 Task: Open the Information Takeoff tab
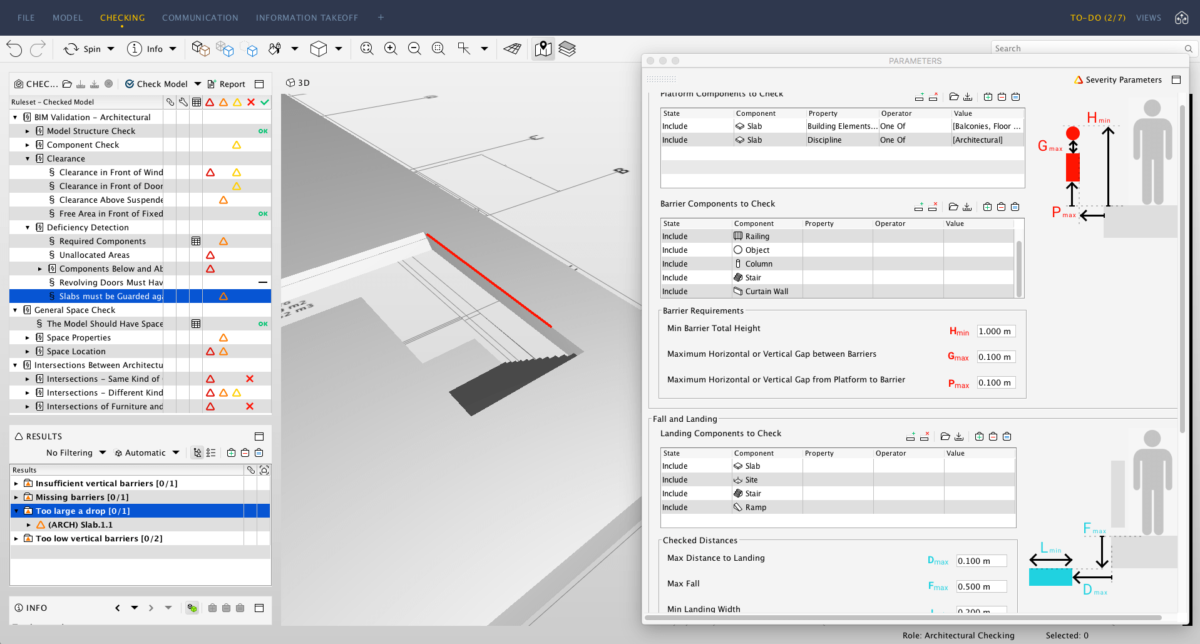click(306, 18)
